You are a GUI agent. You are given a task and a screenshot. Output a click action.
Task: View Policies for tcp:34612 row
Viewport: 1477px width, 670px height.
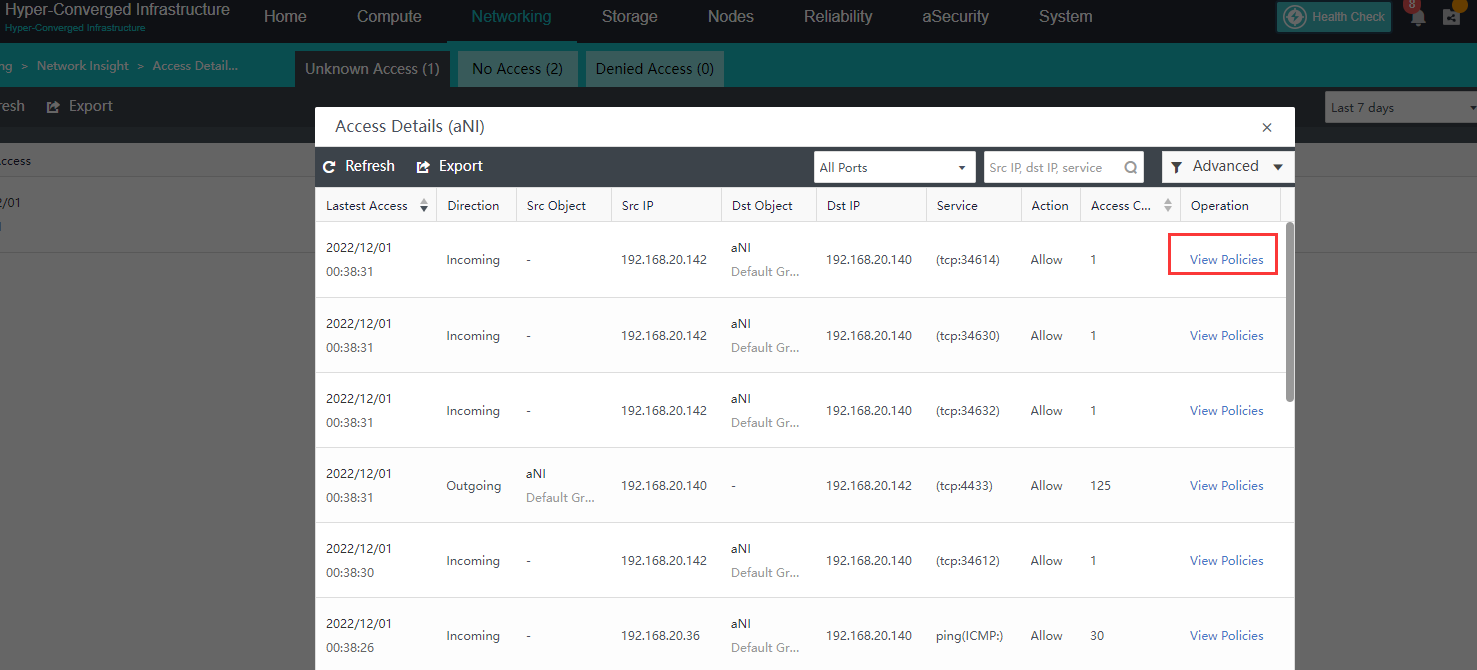(1226, 561)
